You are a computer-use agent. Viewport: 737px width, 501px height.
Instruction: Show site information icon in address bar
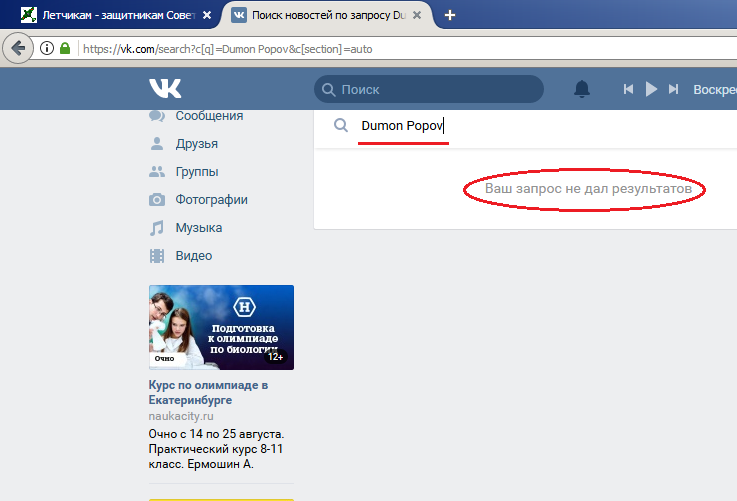pyautogui.click(x=46, y=48)
